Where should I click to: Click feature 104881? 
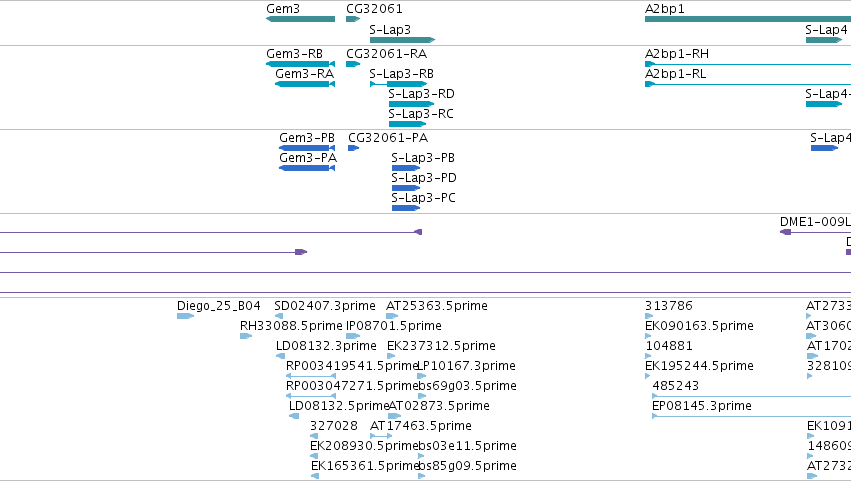pyautogui.click(x=669, y=346)
